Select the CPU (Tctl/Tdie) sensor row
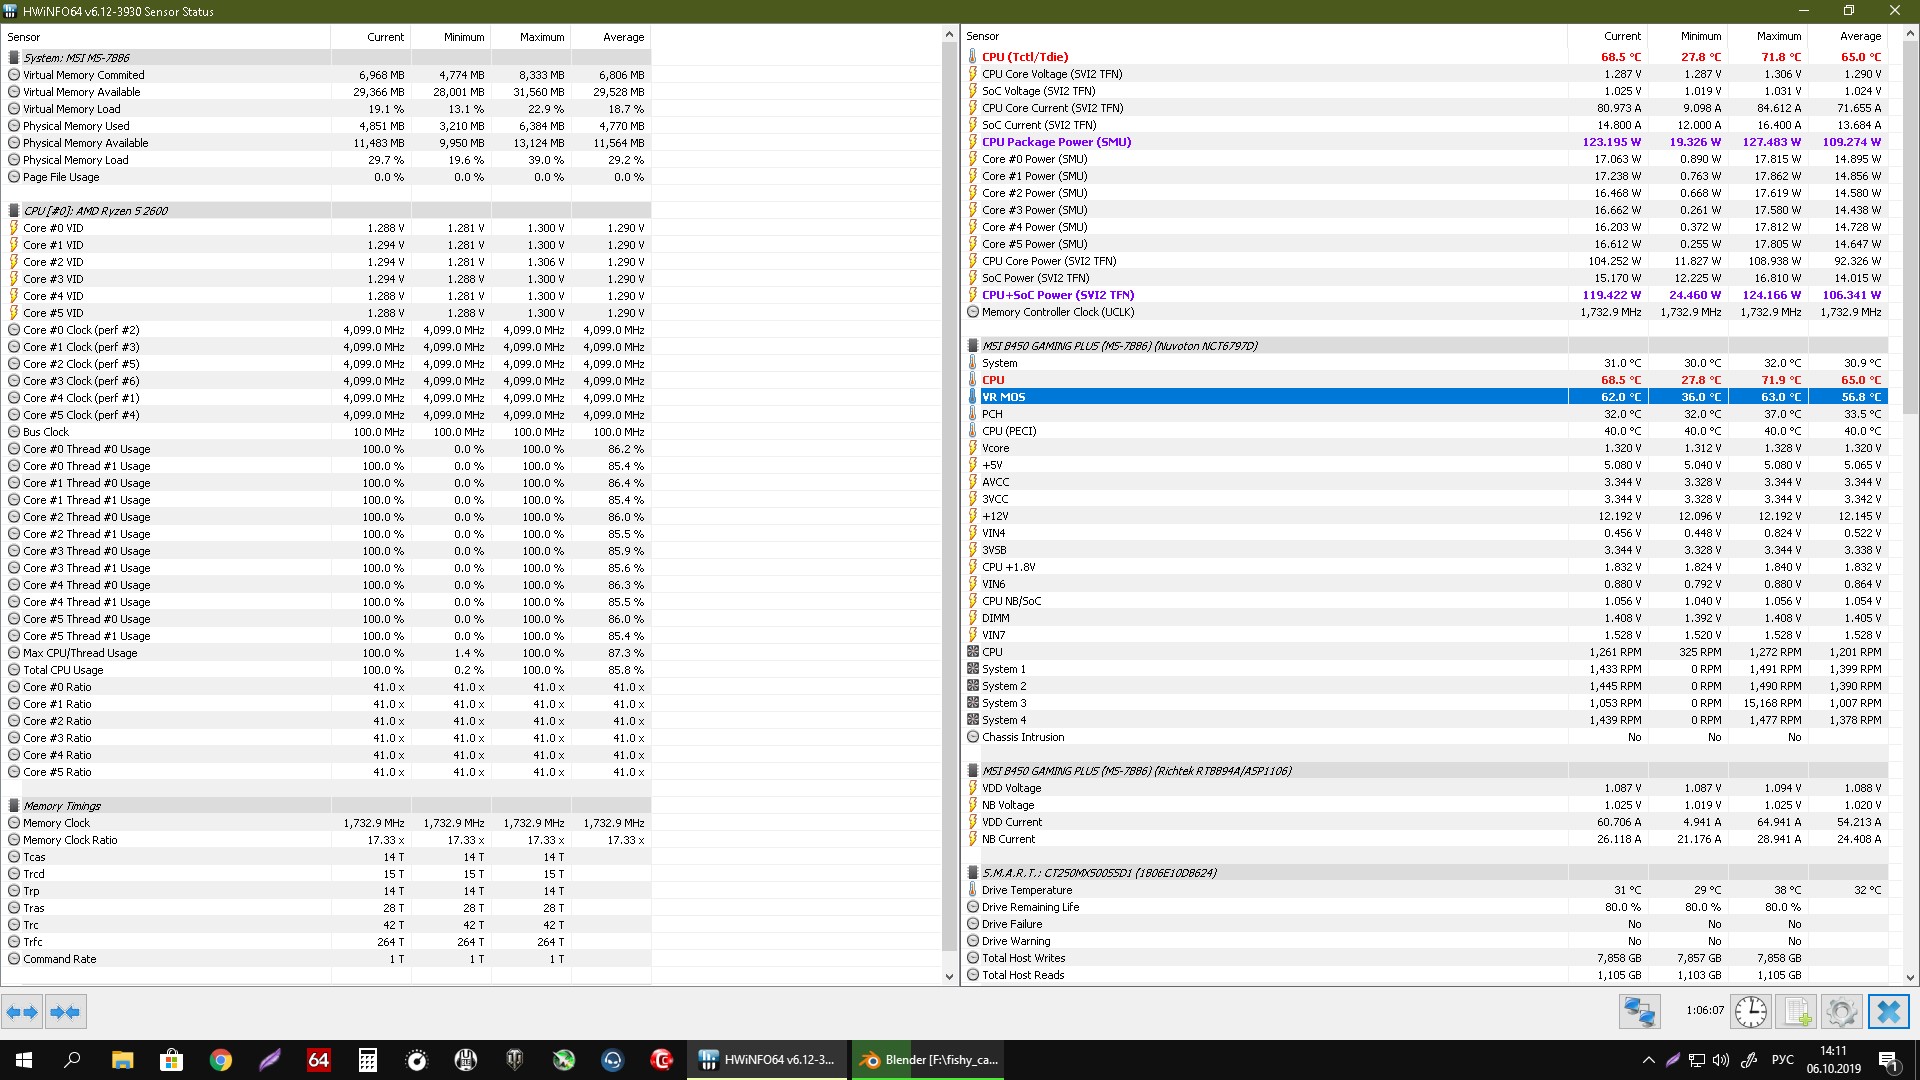 coord(1025,57)
